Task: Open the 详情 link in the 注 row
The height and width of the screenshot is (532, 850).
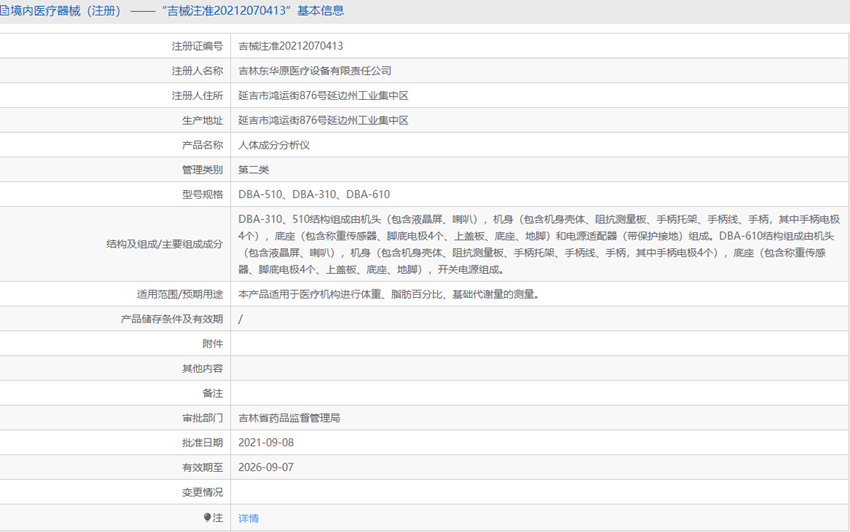Action: 248,518
